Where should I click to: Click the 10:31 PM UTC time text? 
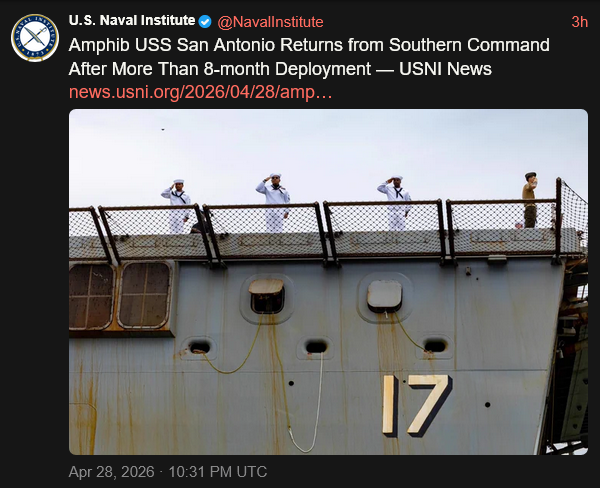tap(218, 472)
